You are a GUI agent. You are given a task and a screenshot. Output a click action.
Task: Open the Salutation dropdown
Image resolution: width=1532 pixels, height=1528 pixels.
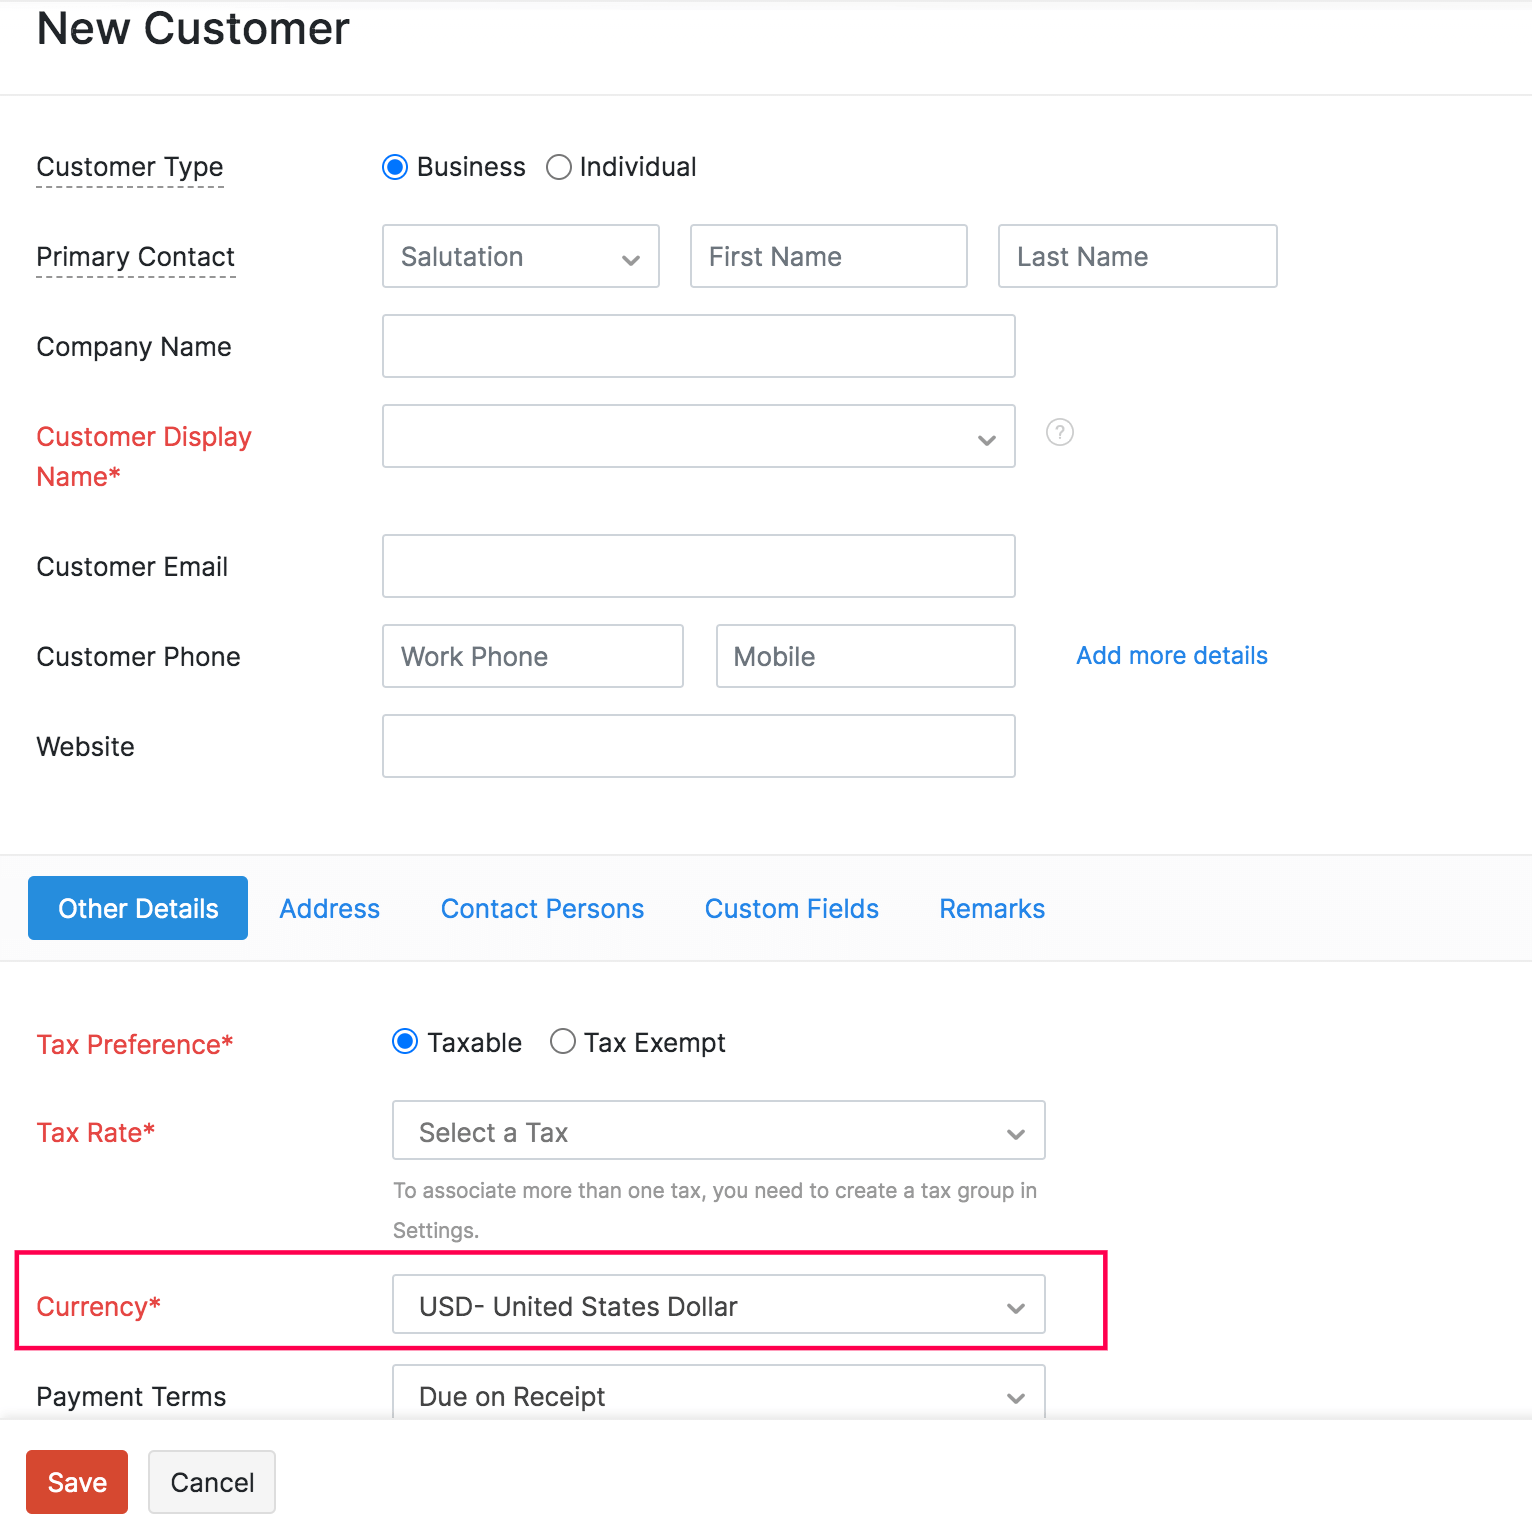520,257
